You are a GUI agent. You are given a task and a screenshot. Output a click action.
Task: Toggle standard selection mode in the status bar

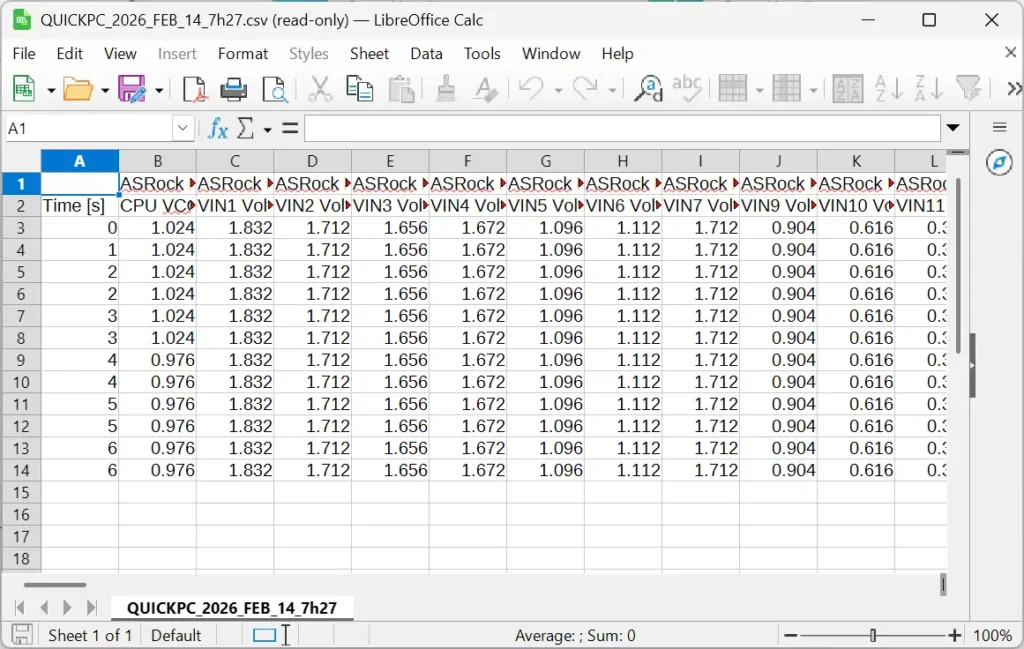[266, 635]
